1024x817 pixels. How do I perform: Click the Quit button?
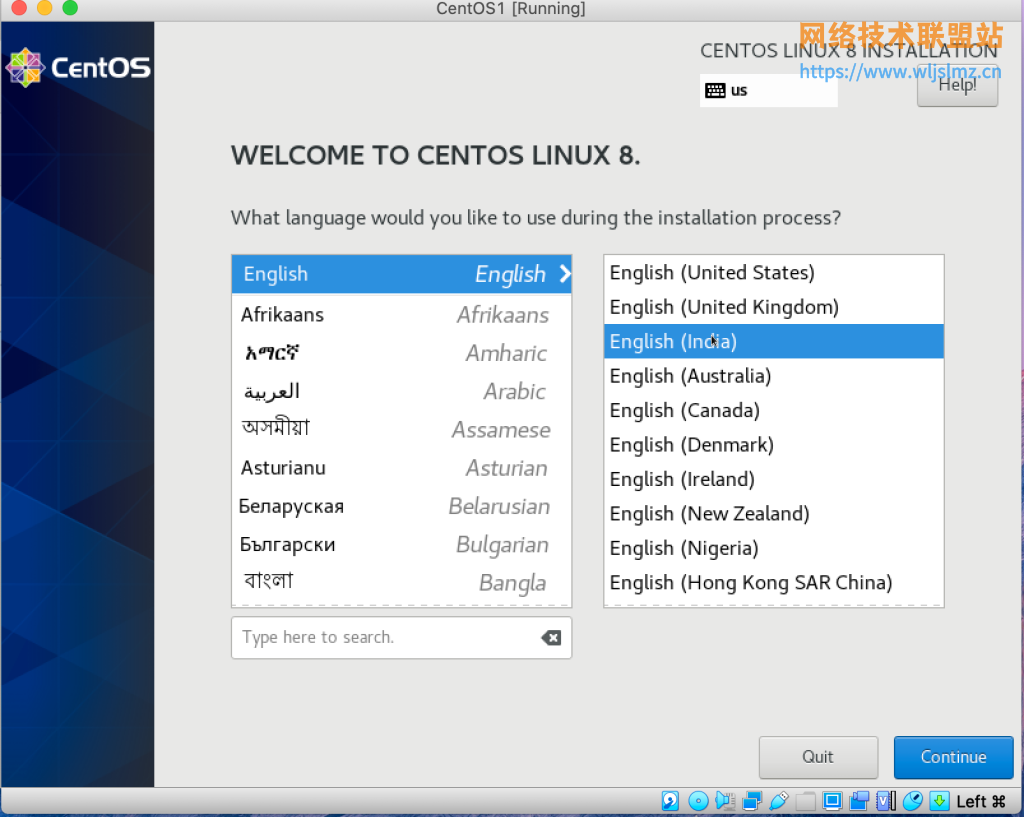818,757
